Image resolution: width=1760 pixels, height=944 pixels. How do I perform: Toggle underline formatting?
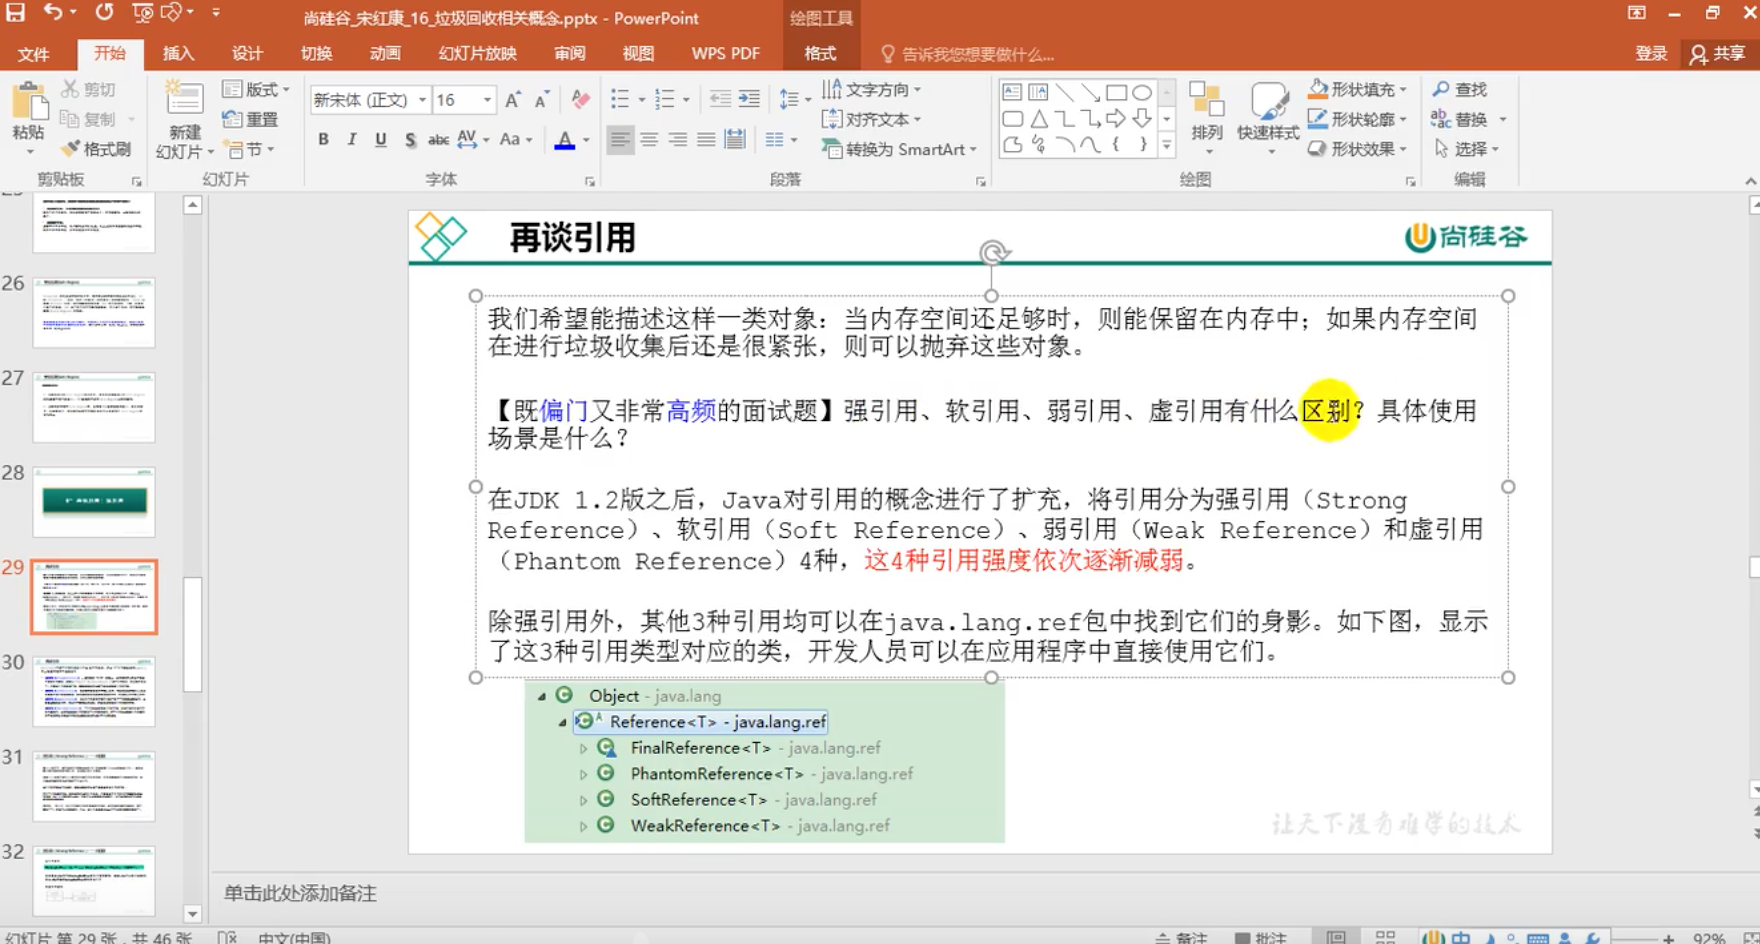coord(380,140)
